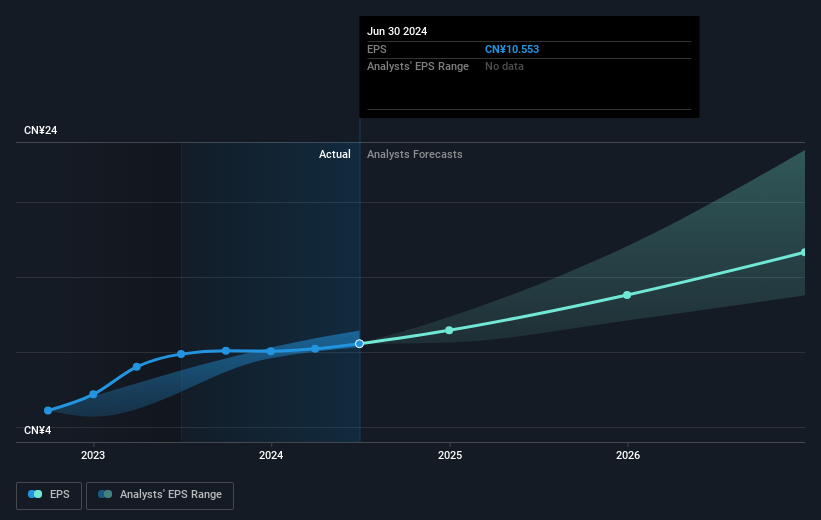Select the EPS data point at 2023
Viewport: 821px width, 520px height.
(x=93, y=394)
